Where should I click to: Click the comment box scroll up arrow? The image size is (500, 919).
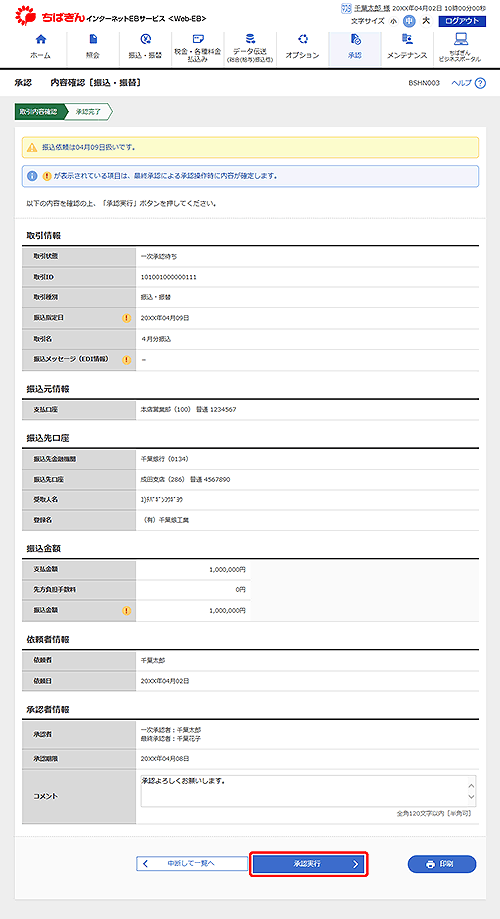471,784
